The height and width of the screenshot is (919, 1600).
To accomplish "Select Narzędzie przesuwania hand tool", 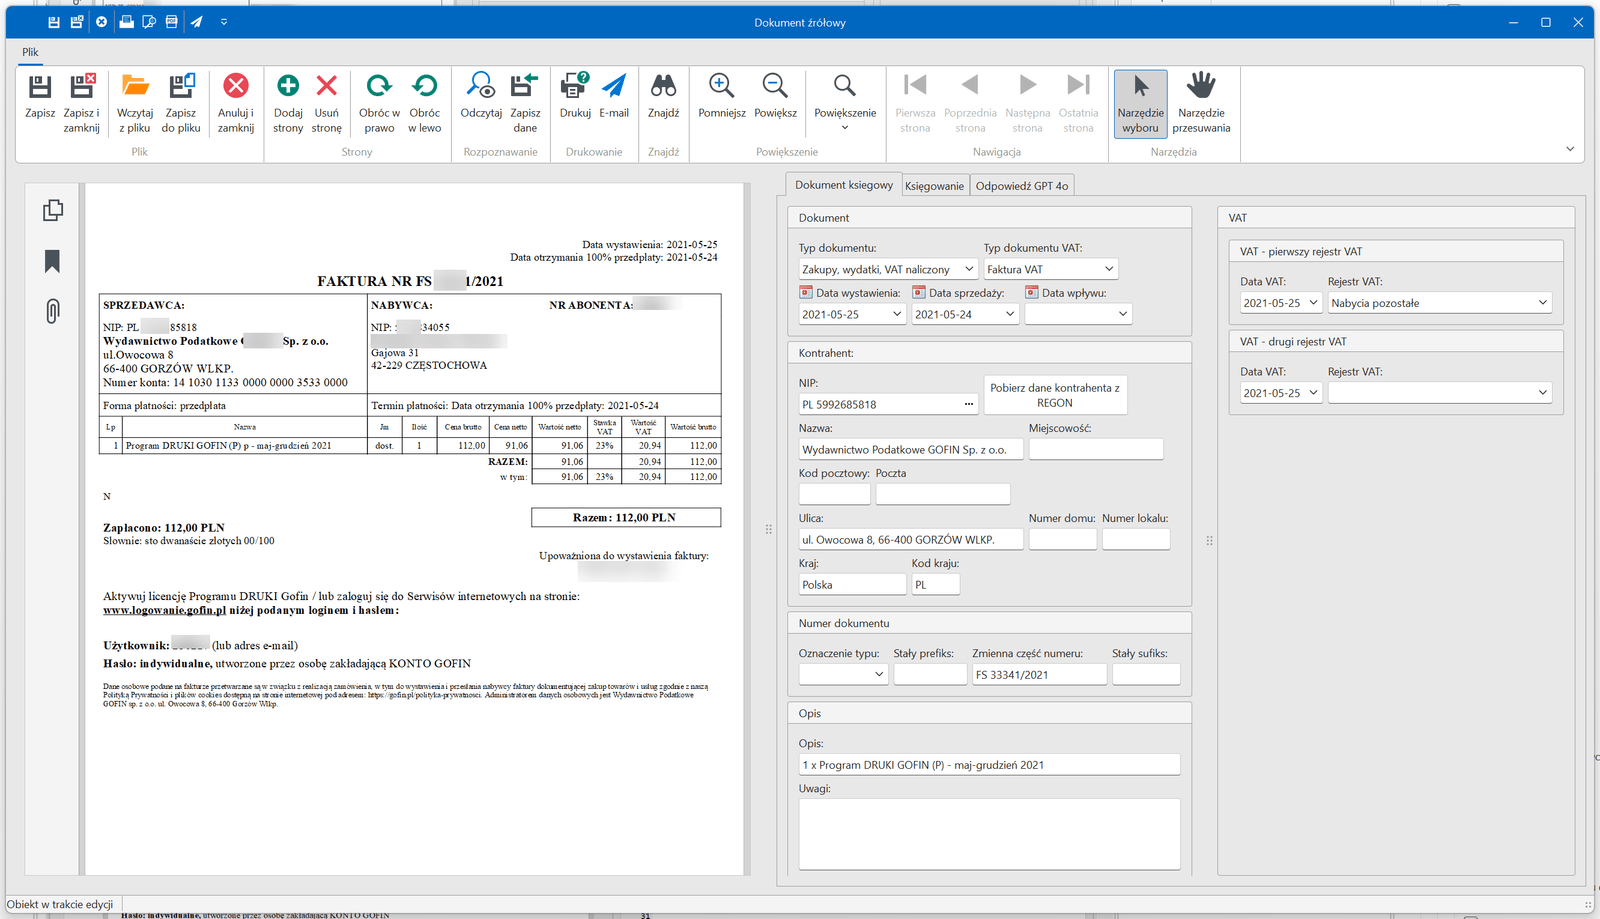I will 1201,87.
